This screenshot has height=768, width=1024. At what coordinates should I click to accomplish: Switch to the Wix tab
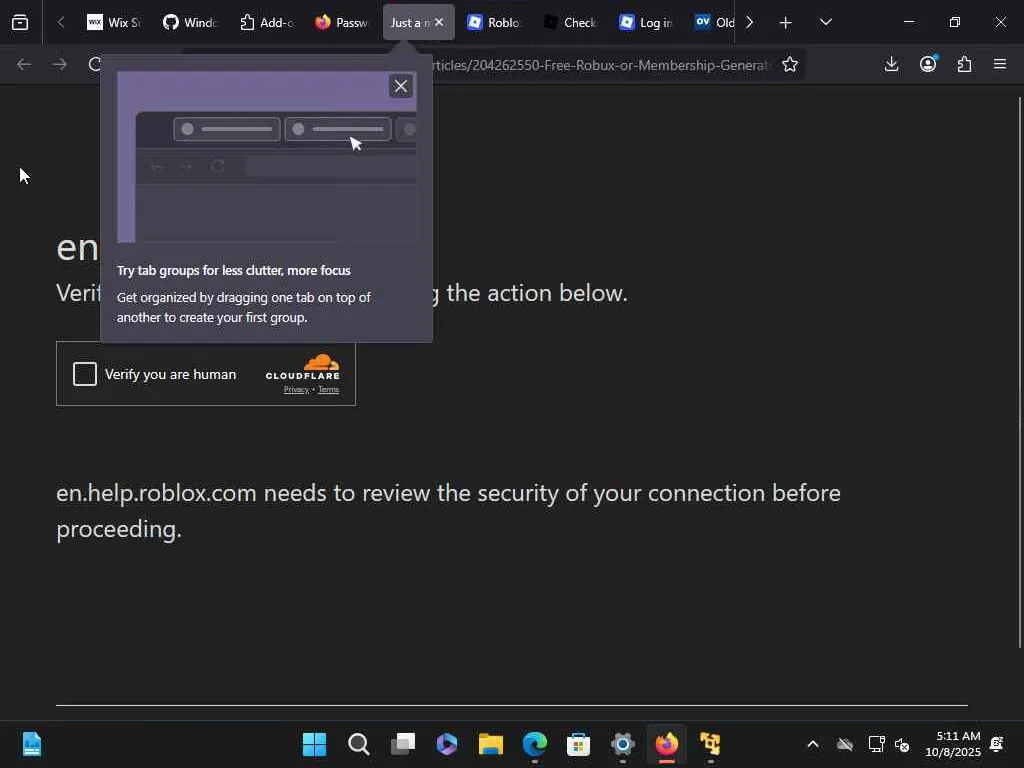114,23
